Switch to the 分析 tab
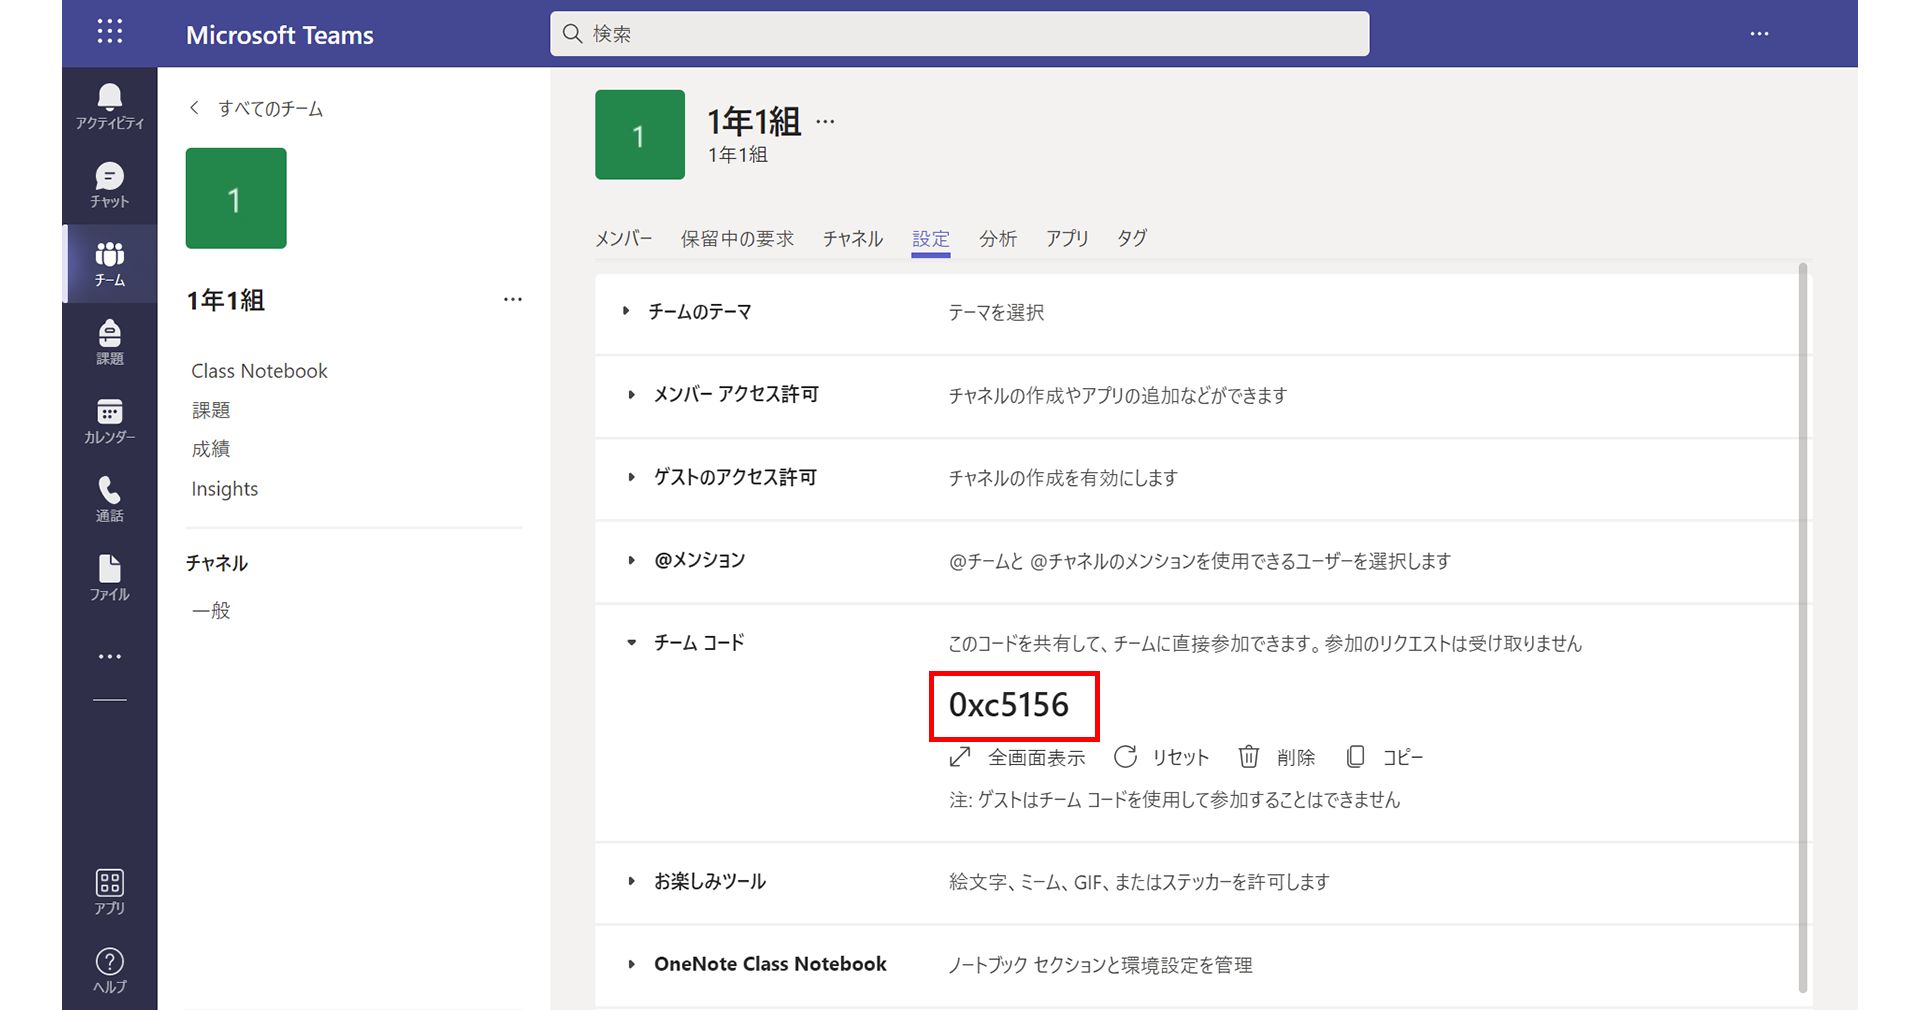 coord(998,238)
